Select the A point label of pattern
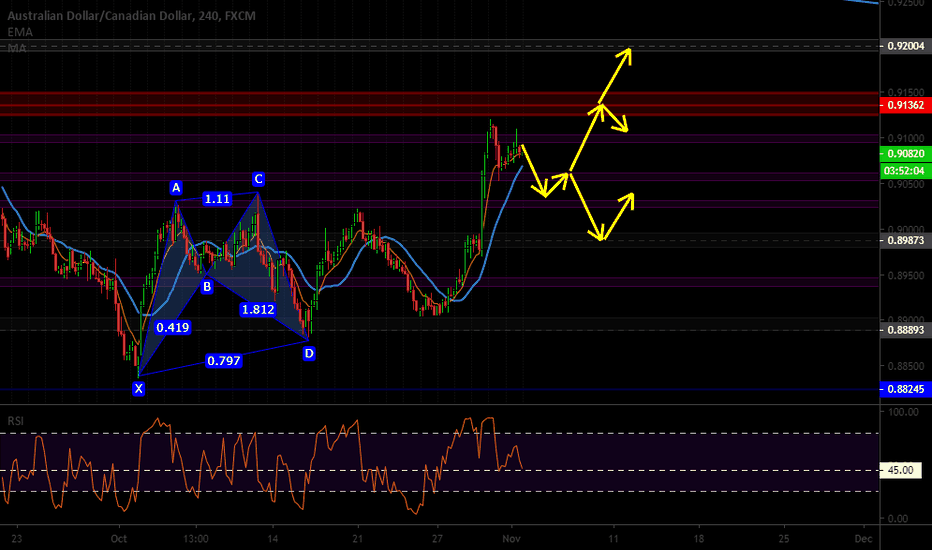The height and width of the screenshot is (550, 932). point(176,188)
